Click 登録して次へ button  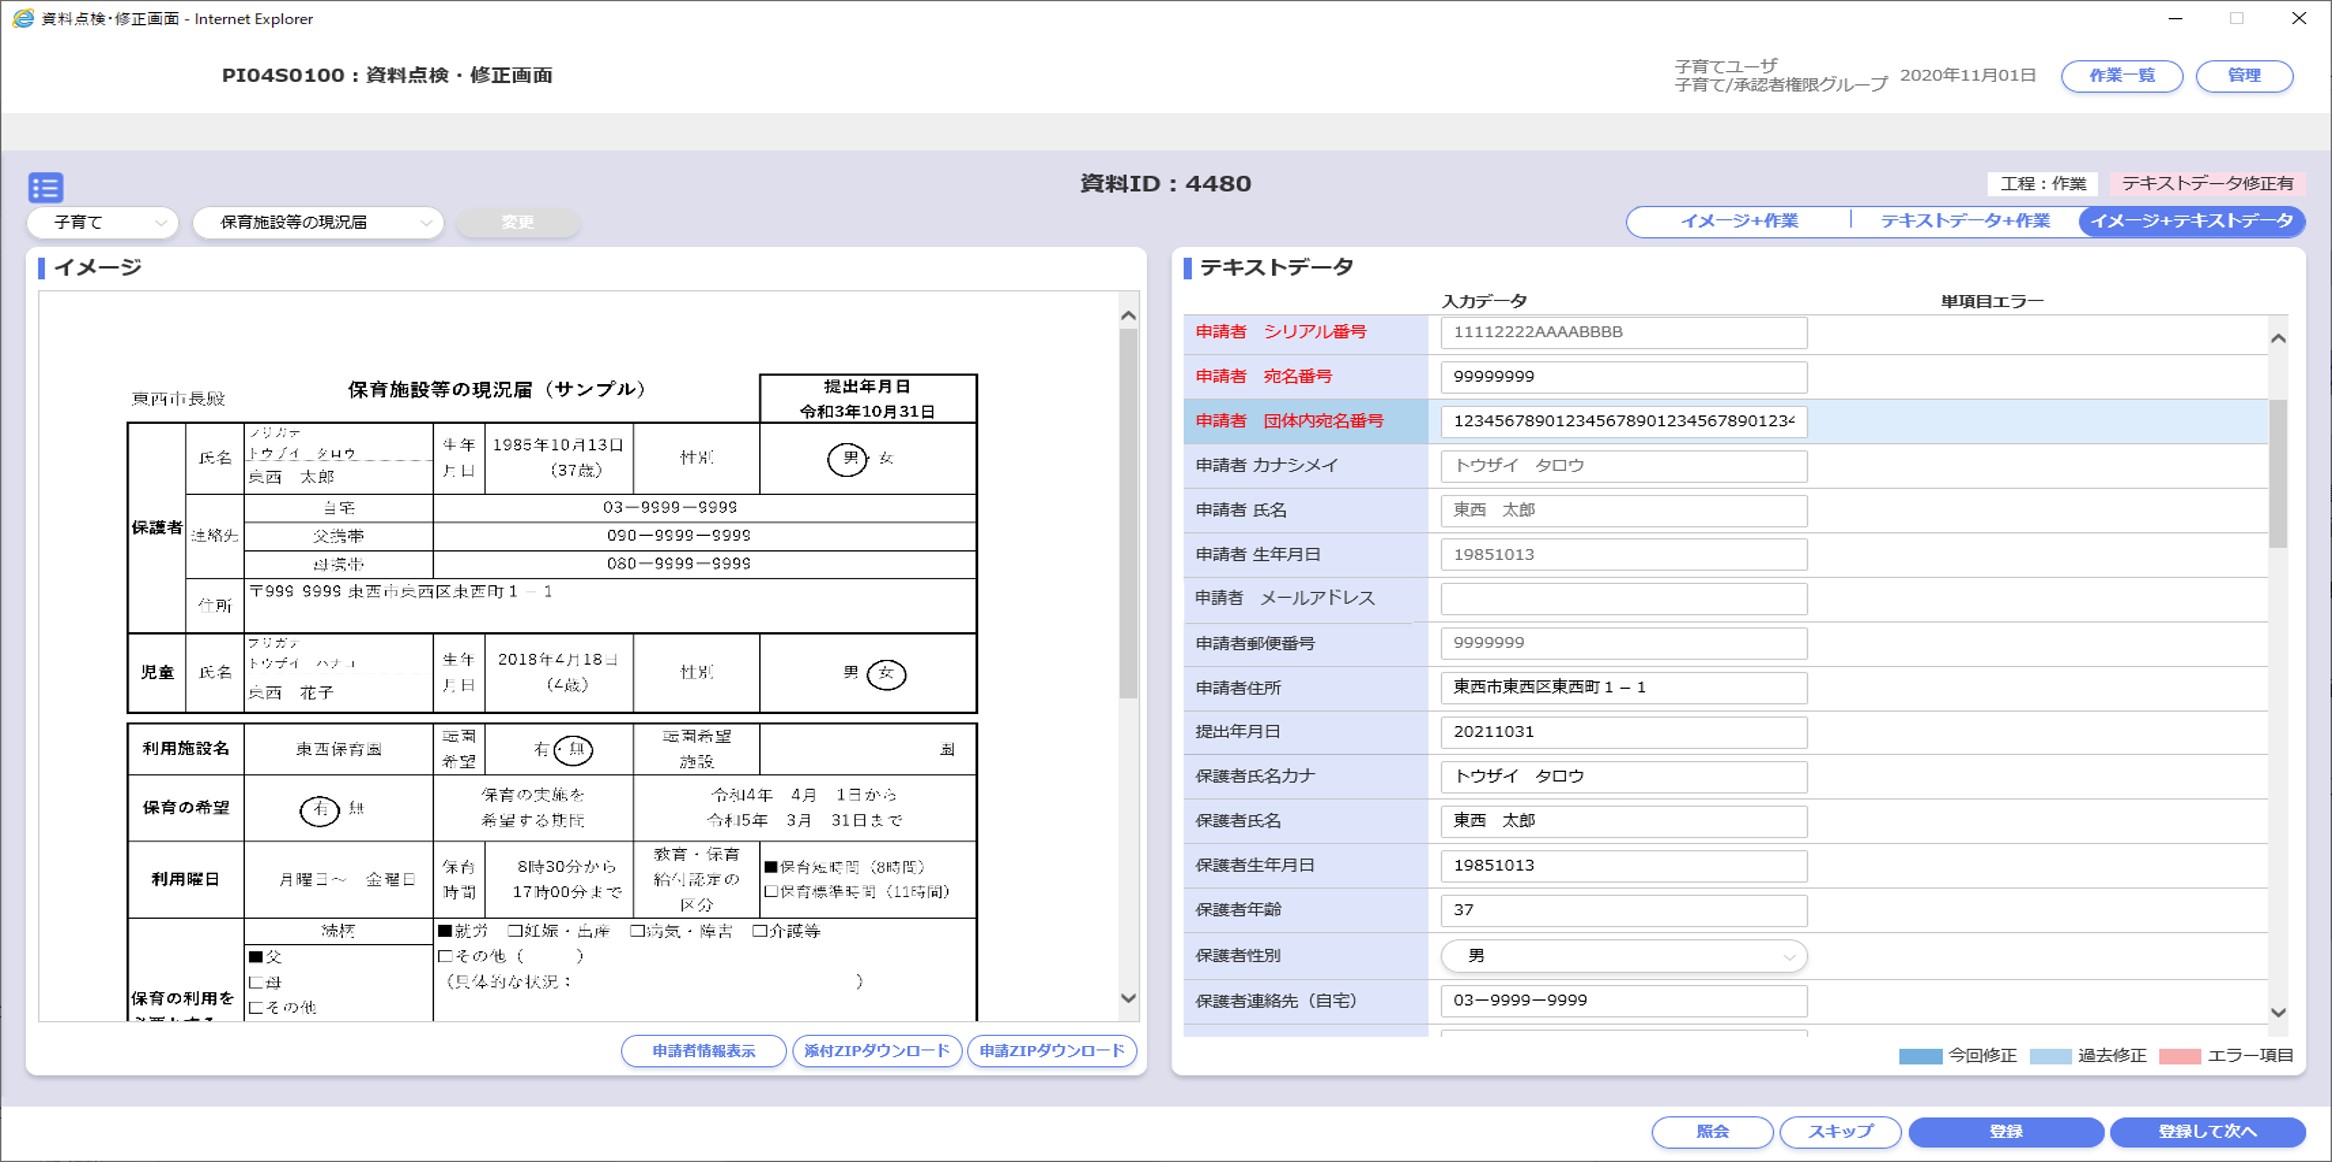click(x=2207, y=1132)
